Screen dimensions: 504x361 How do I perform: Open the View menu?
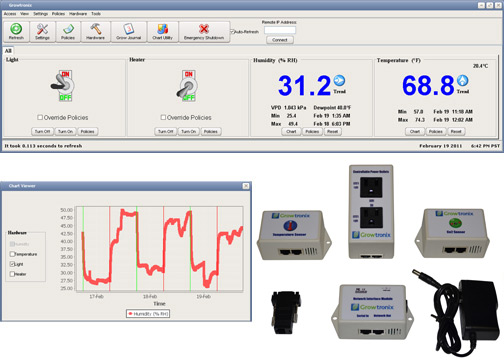tap(24, 14)
